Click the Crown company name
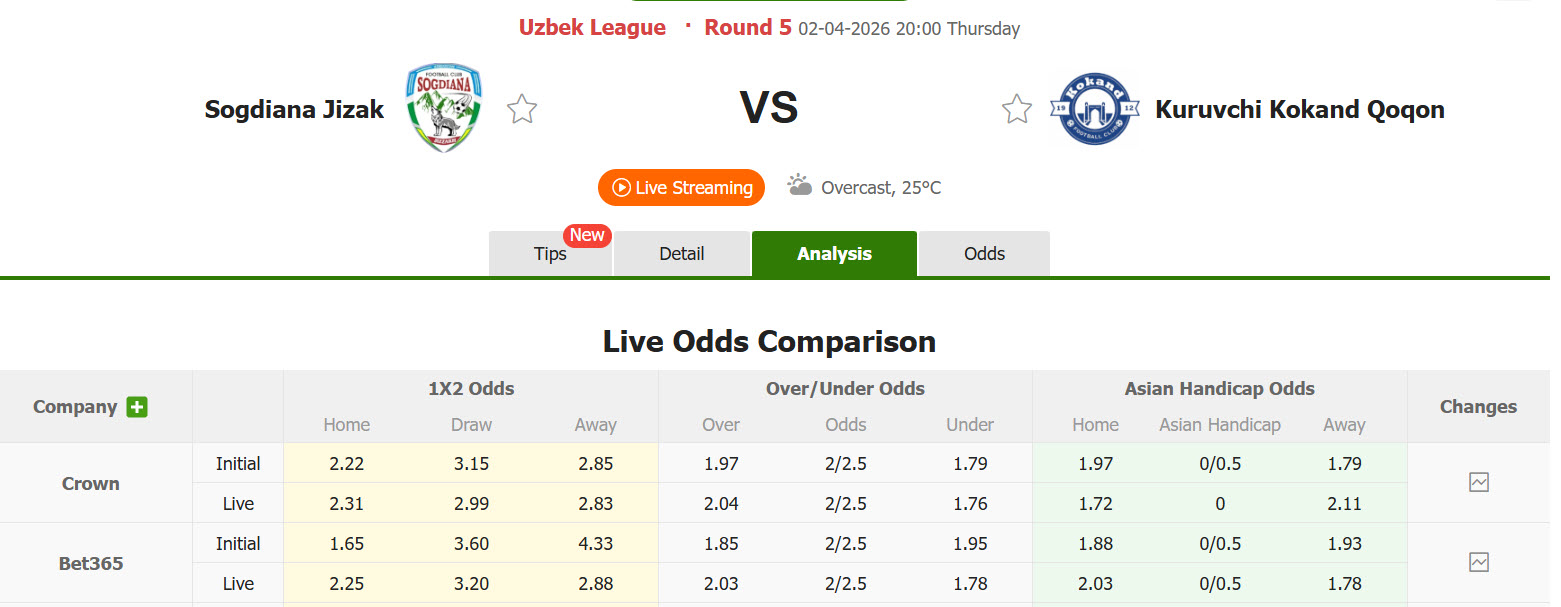Viewport: 1561px width, 607px height. click(91, 484)
